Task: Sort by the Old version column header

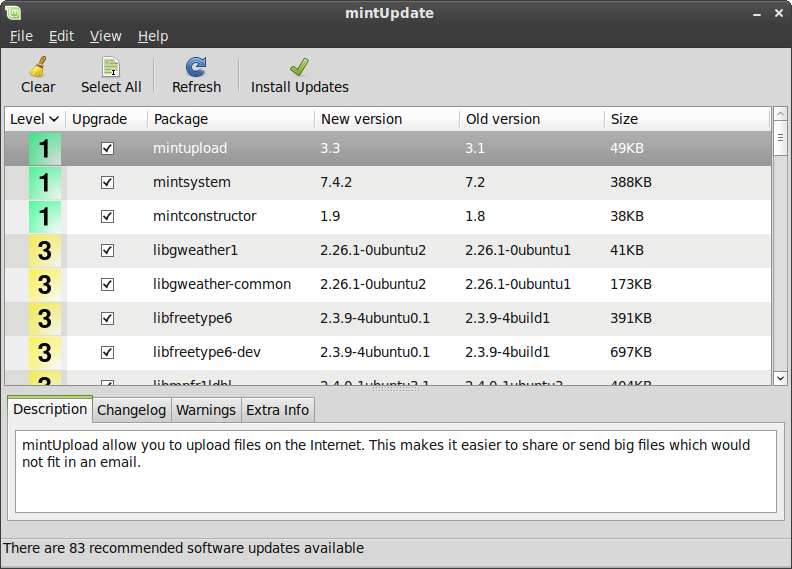Action: 532,119
